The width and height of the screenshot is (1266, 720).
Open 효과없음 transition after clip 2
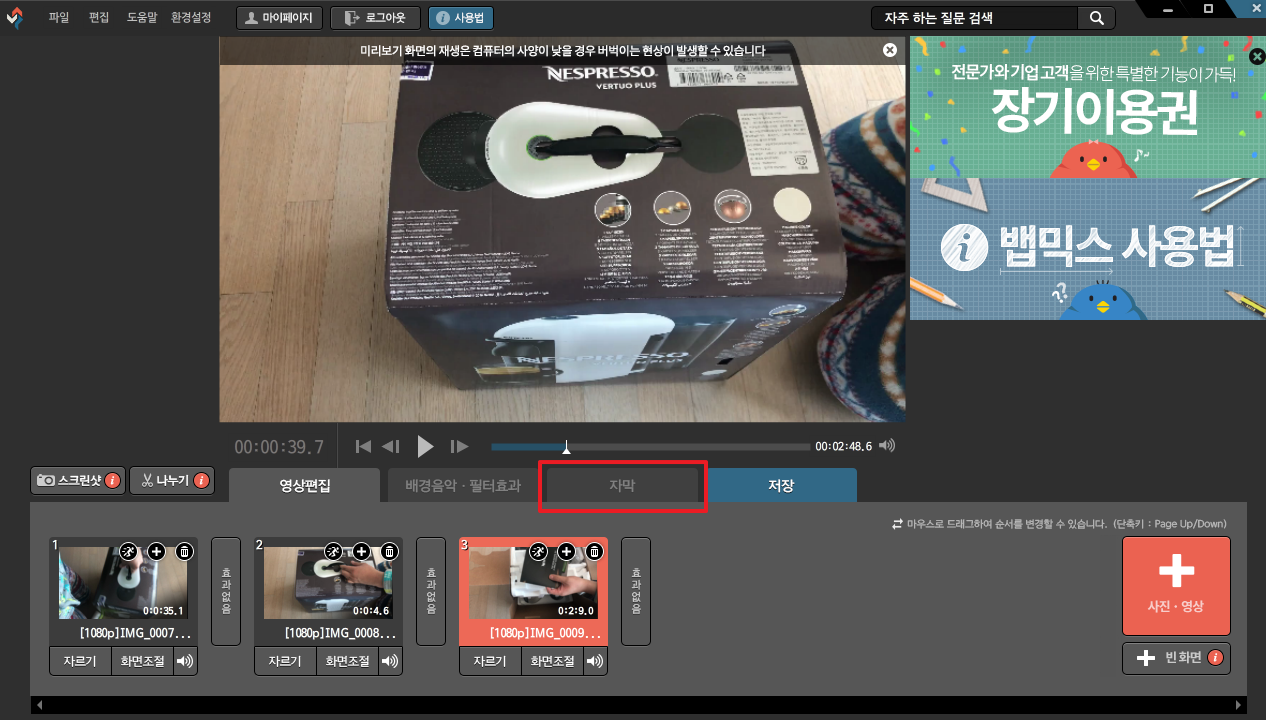coord(431,591)
